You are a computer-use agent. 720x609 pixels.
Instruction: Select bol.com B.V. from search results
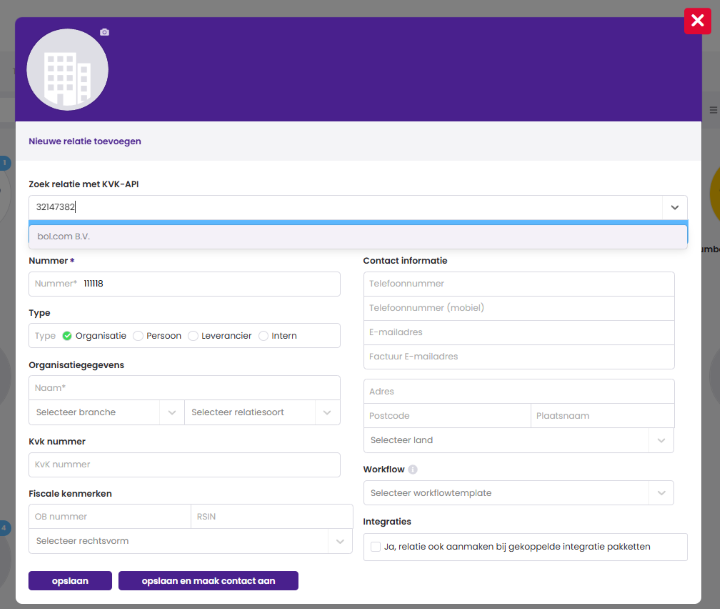pyautogui.click(x=358, y=236)
